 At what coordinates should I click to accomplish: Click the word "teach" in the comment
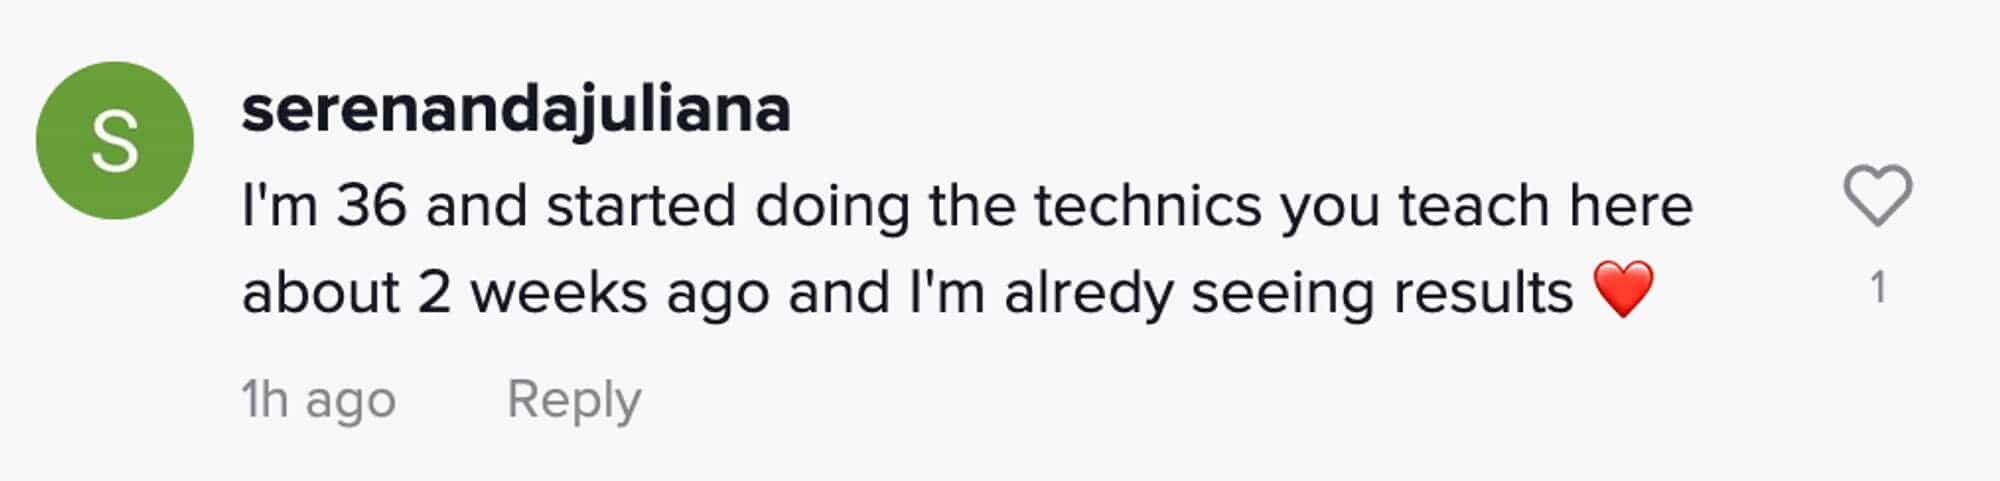pos(1475,206)
